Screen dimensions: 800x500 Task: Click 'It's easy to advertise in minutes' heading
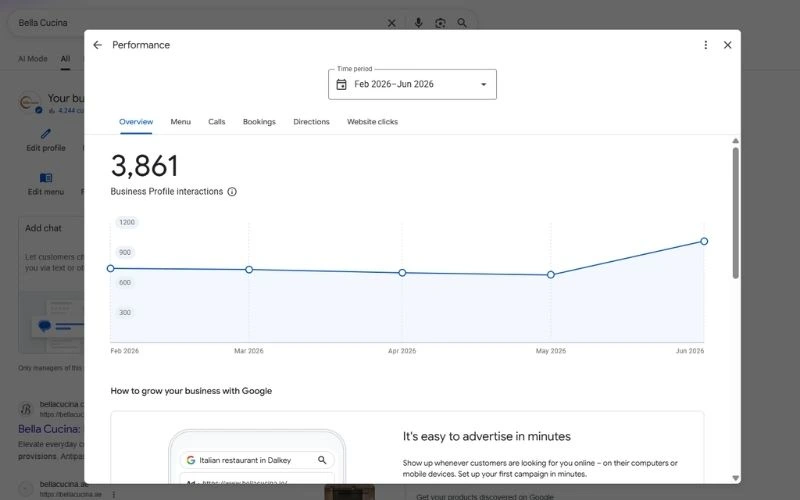point(487,436)
